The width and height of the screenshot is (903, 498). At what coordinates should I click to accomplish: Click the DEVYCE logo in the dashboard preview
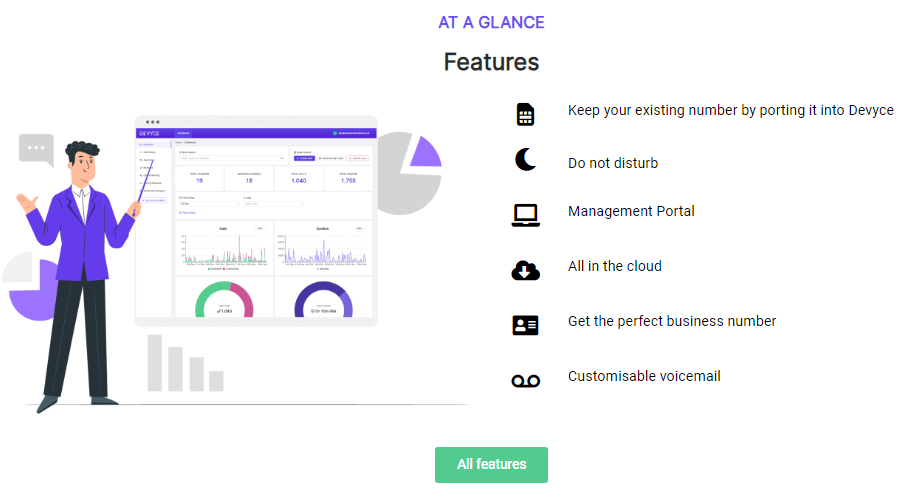(150, 133)
